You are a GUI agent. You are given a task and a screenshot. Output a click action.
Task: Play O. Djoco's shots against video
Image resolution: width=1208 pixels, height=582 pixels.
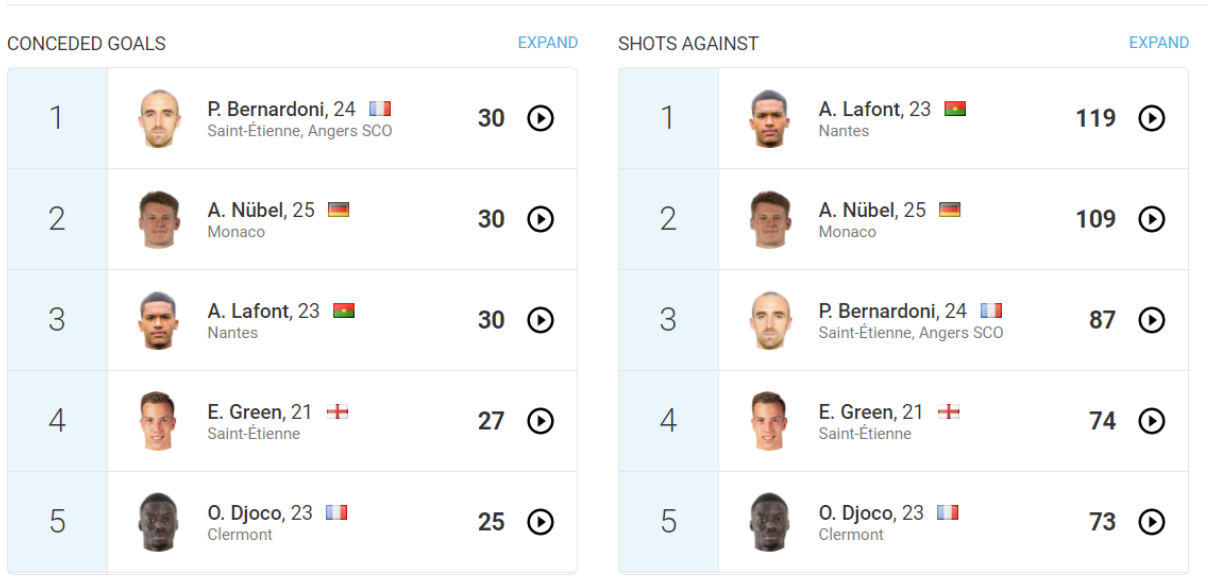1152,522
